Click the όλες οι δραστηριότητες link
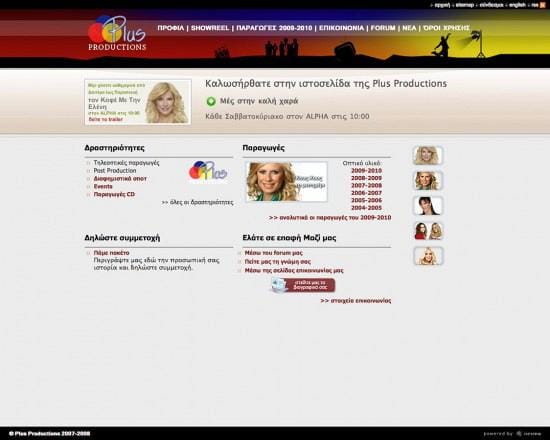The height and width of the screenshot is (440, 550). point(197,202)
